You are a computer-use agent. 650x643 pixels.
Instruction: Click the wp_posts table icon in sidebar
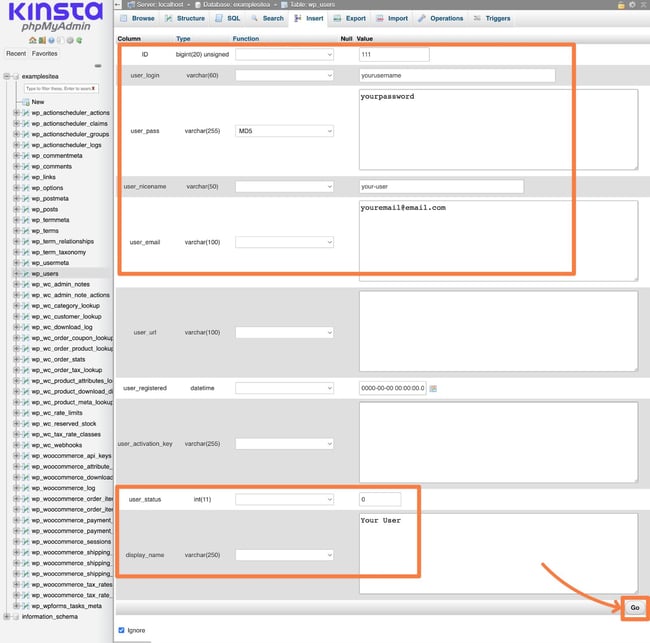click(x=25, y=209)
